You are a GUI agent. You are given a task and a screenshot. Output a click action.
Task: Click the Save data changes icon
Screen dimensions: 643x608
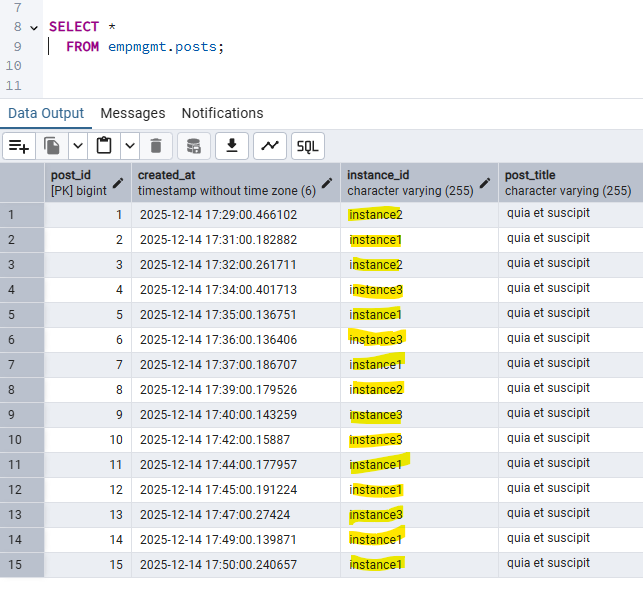pyautogui.click(x=194, y=146)
